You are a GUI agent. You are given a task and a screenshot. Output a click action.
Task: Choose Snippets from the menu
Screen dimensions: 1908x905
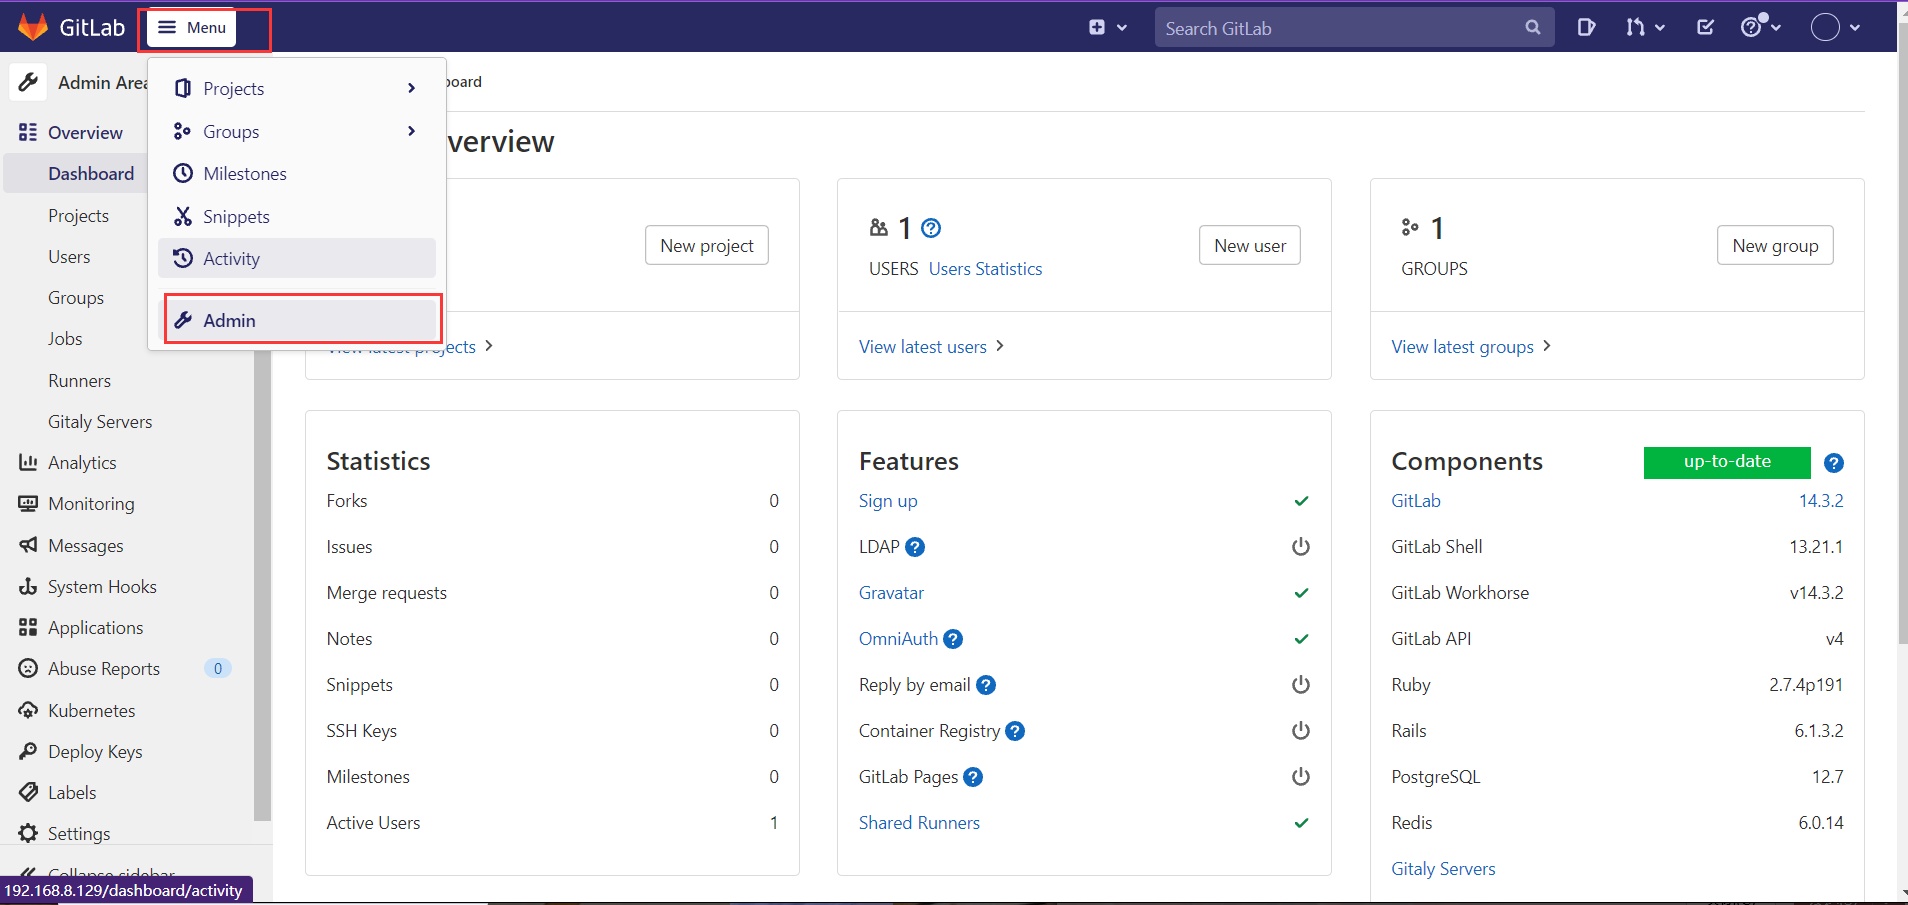(297, 217)
